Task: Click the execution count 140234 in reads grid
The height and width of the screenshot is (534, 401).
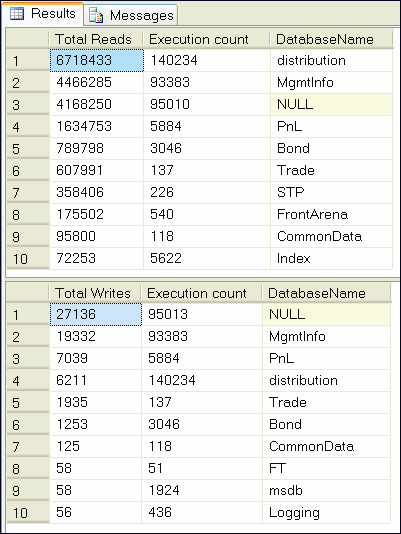Action: 207,61
